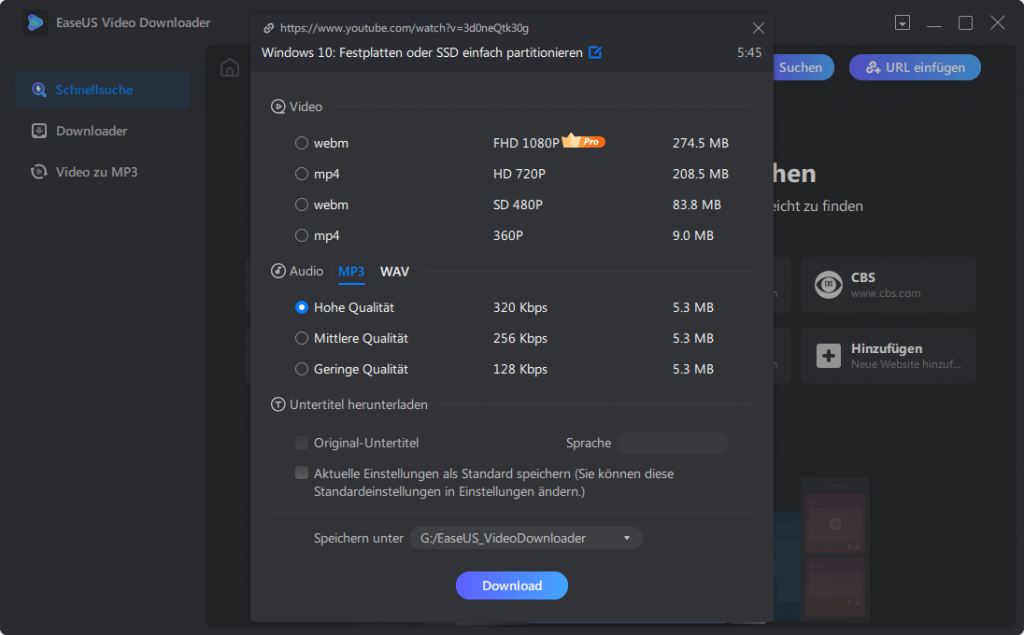Open the Speichern unter folder dropdown
1024x635 pixels.
[x=626, y=537]
